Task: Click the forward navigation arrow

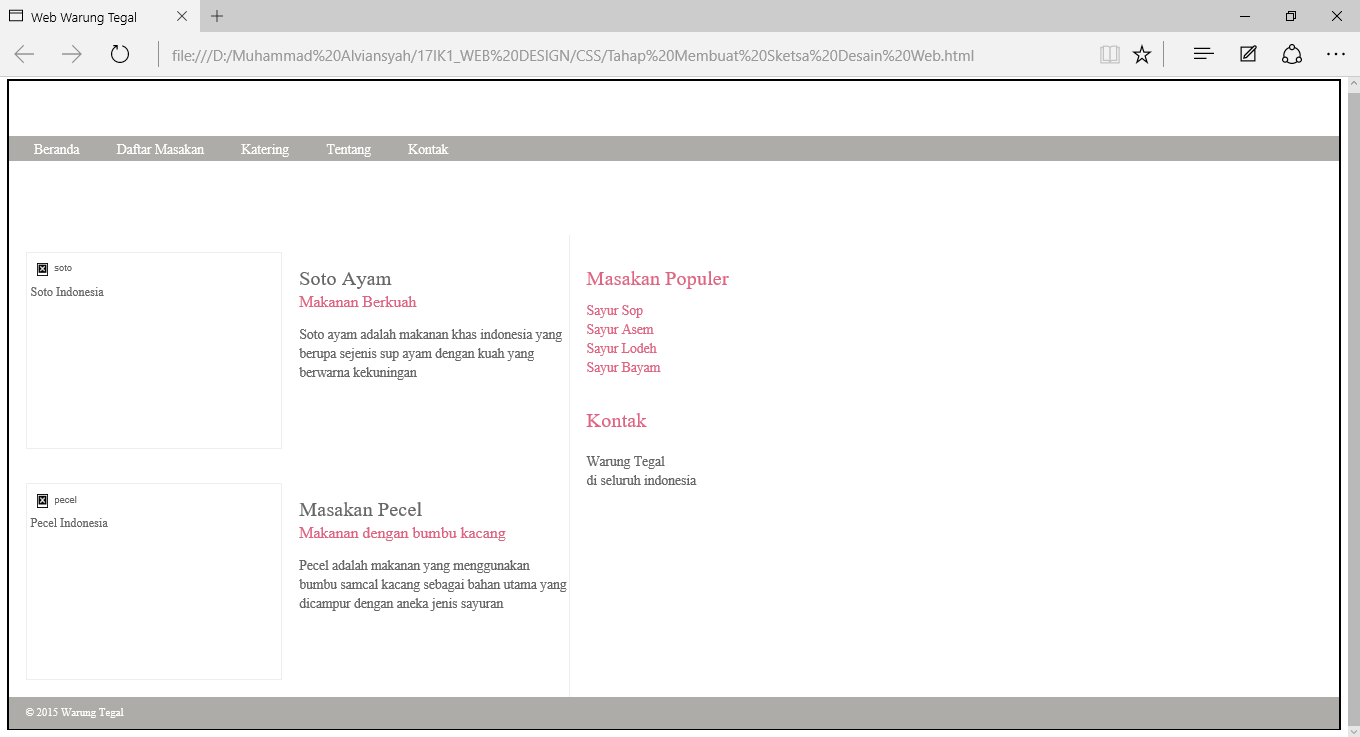Action: [69, 54]
